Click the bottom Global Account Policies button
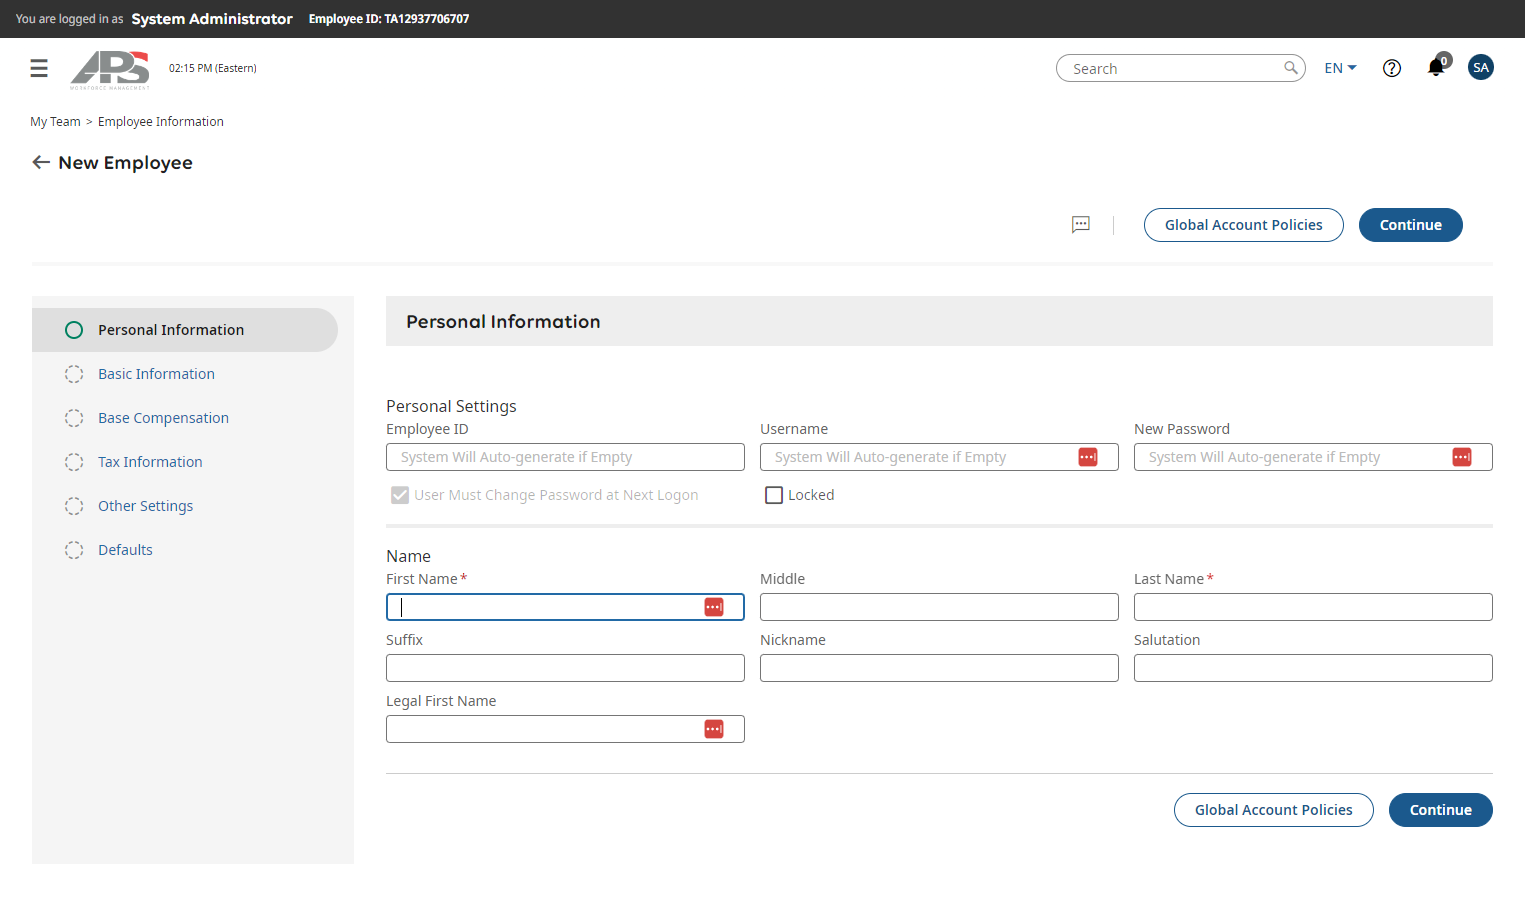 click(x=1273, y=810)
